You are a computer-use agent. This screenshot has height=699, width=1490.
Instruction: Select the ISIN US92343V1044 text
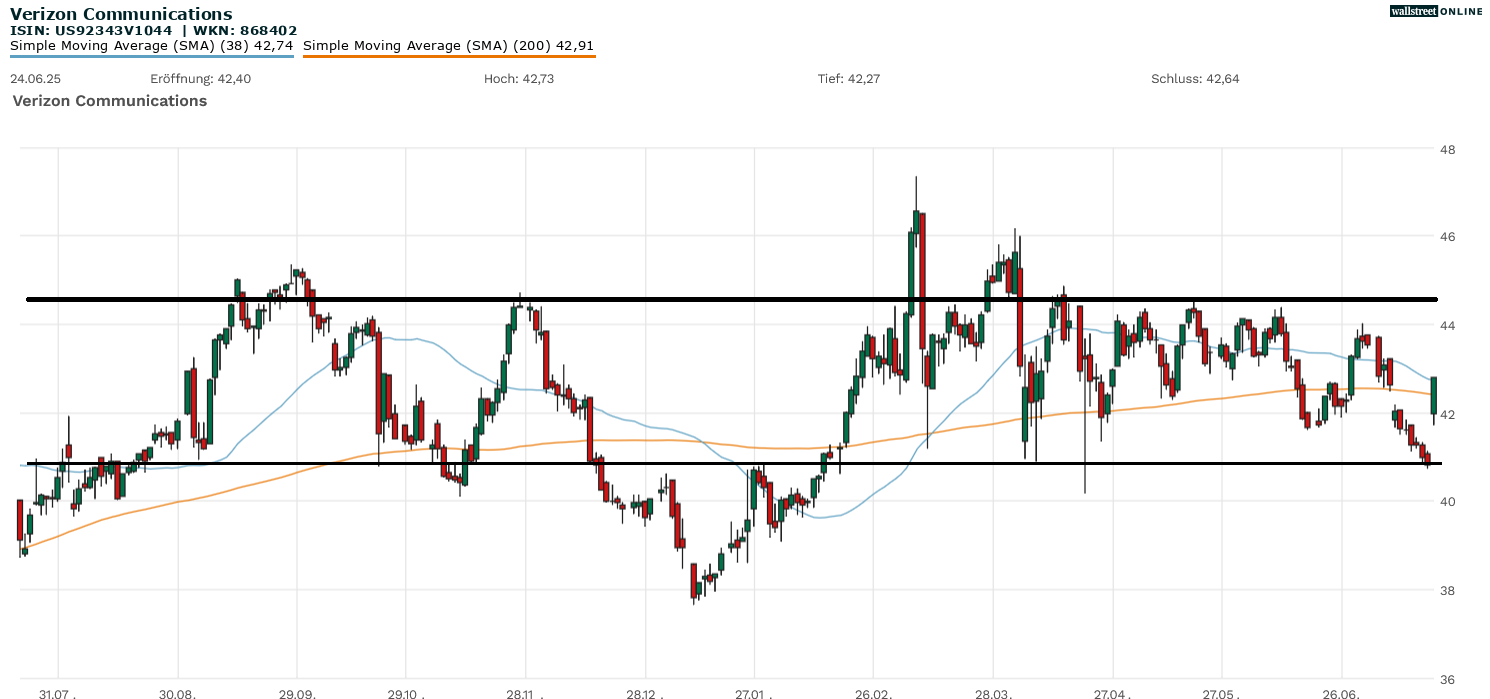point(91,31)
